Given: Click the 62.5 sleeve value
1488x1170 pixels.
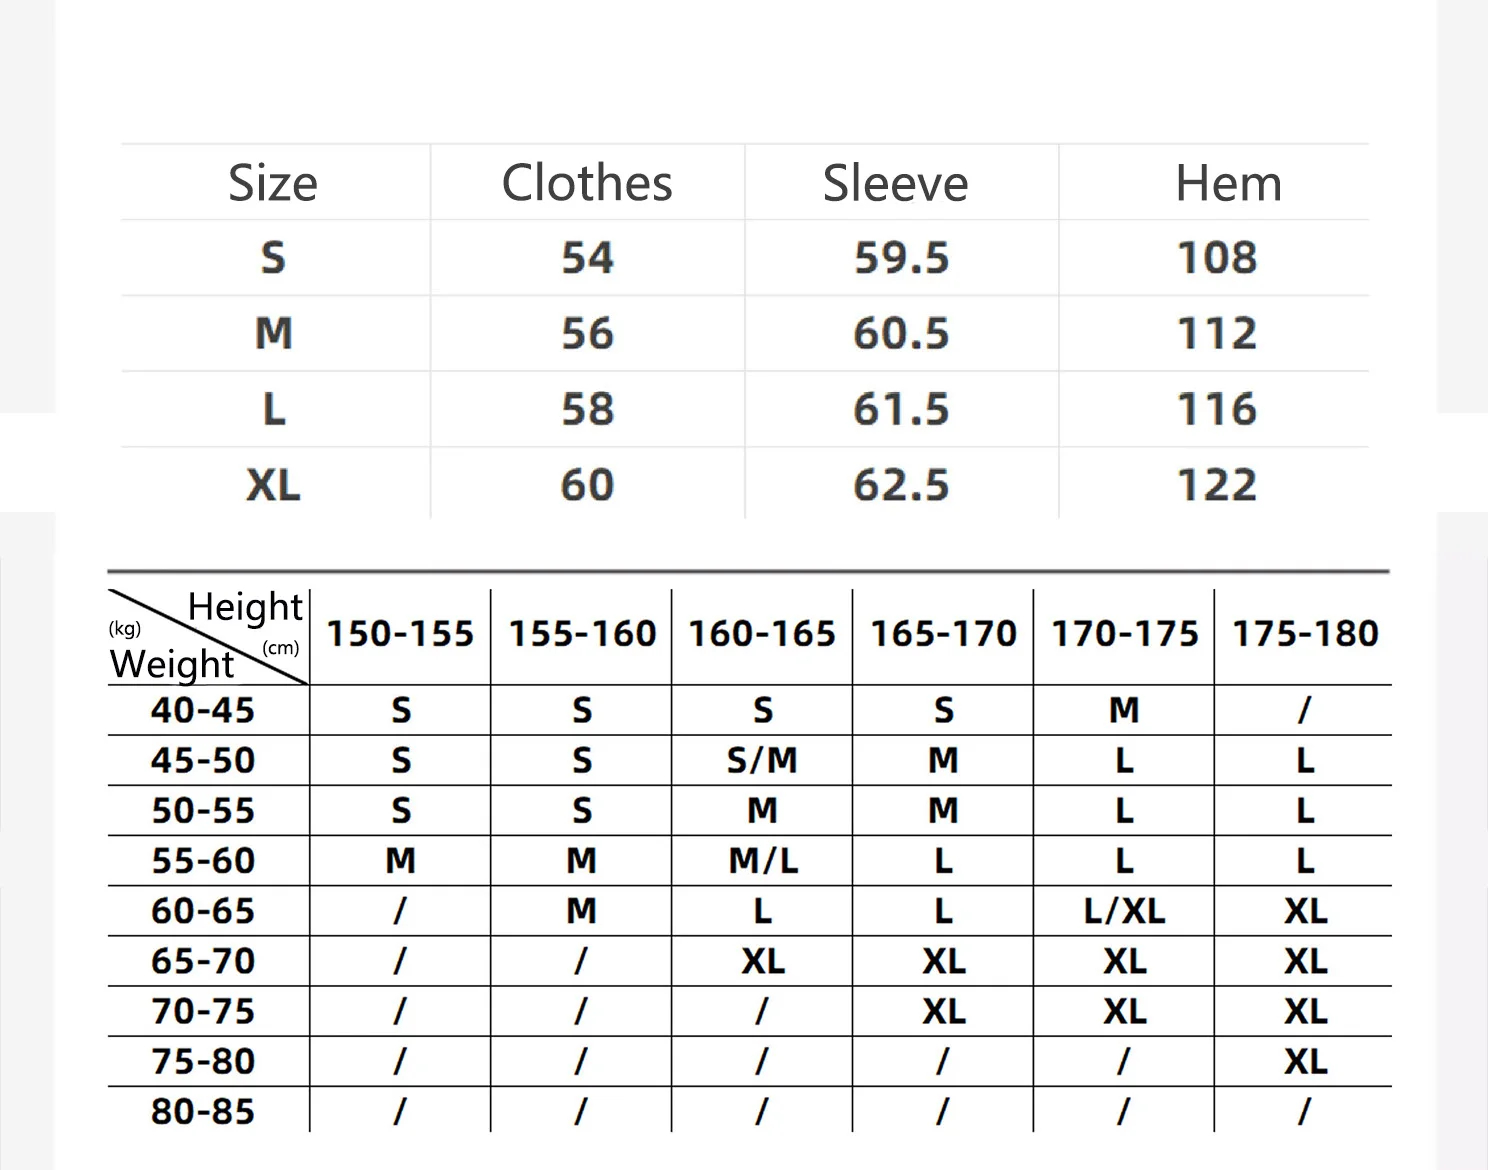Looking at the screenshot, I should point(901,486).
